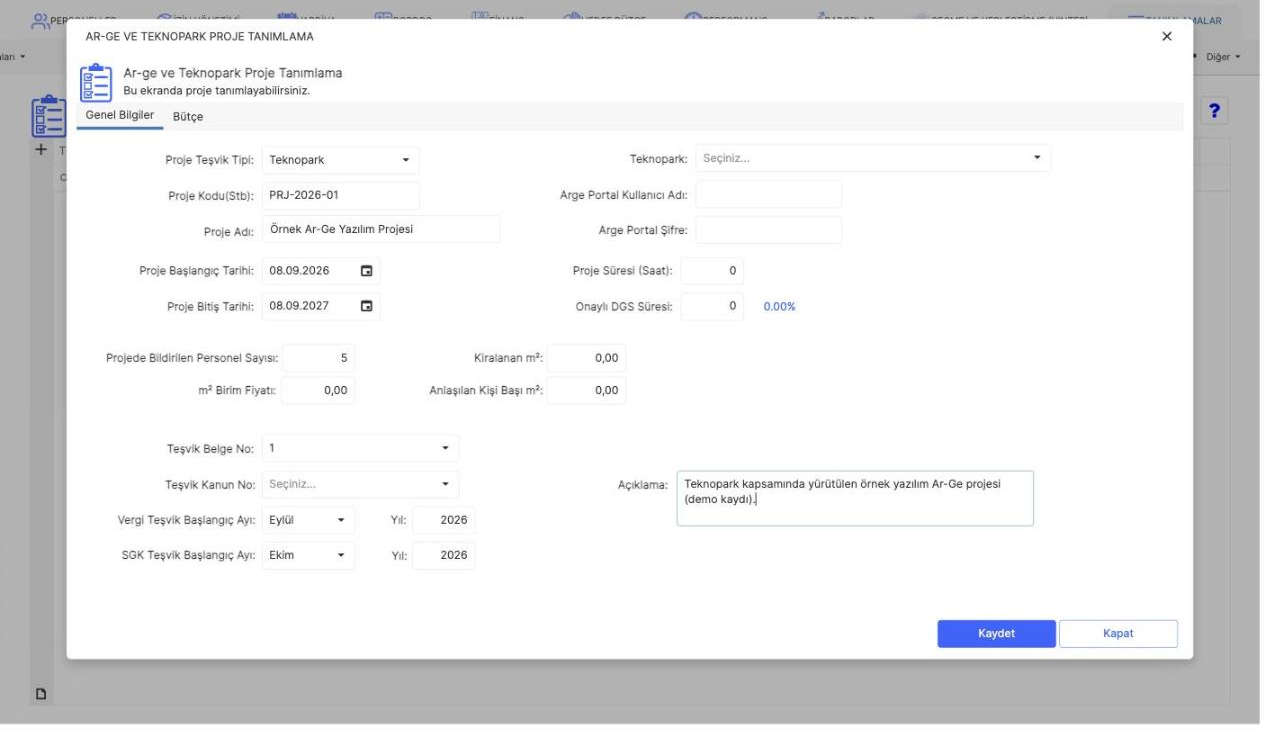Click the Projede Bildirilen Personel Sayısı field
The image size is (1270, 735).
coord(318,358)
